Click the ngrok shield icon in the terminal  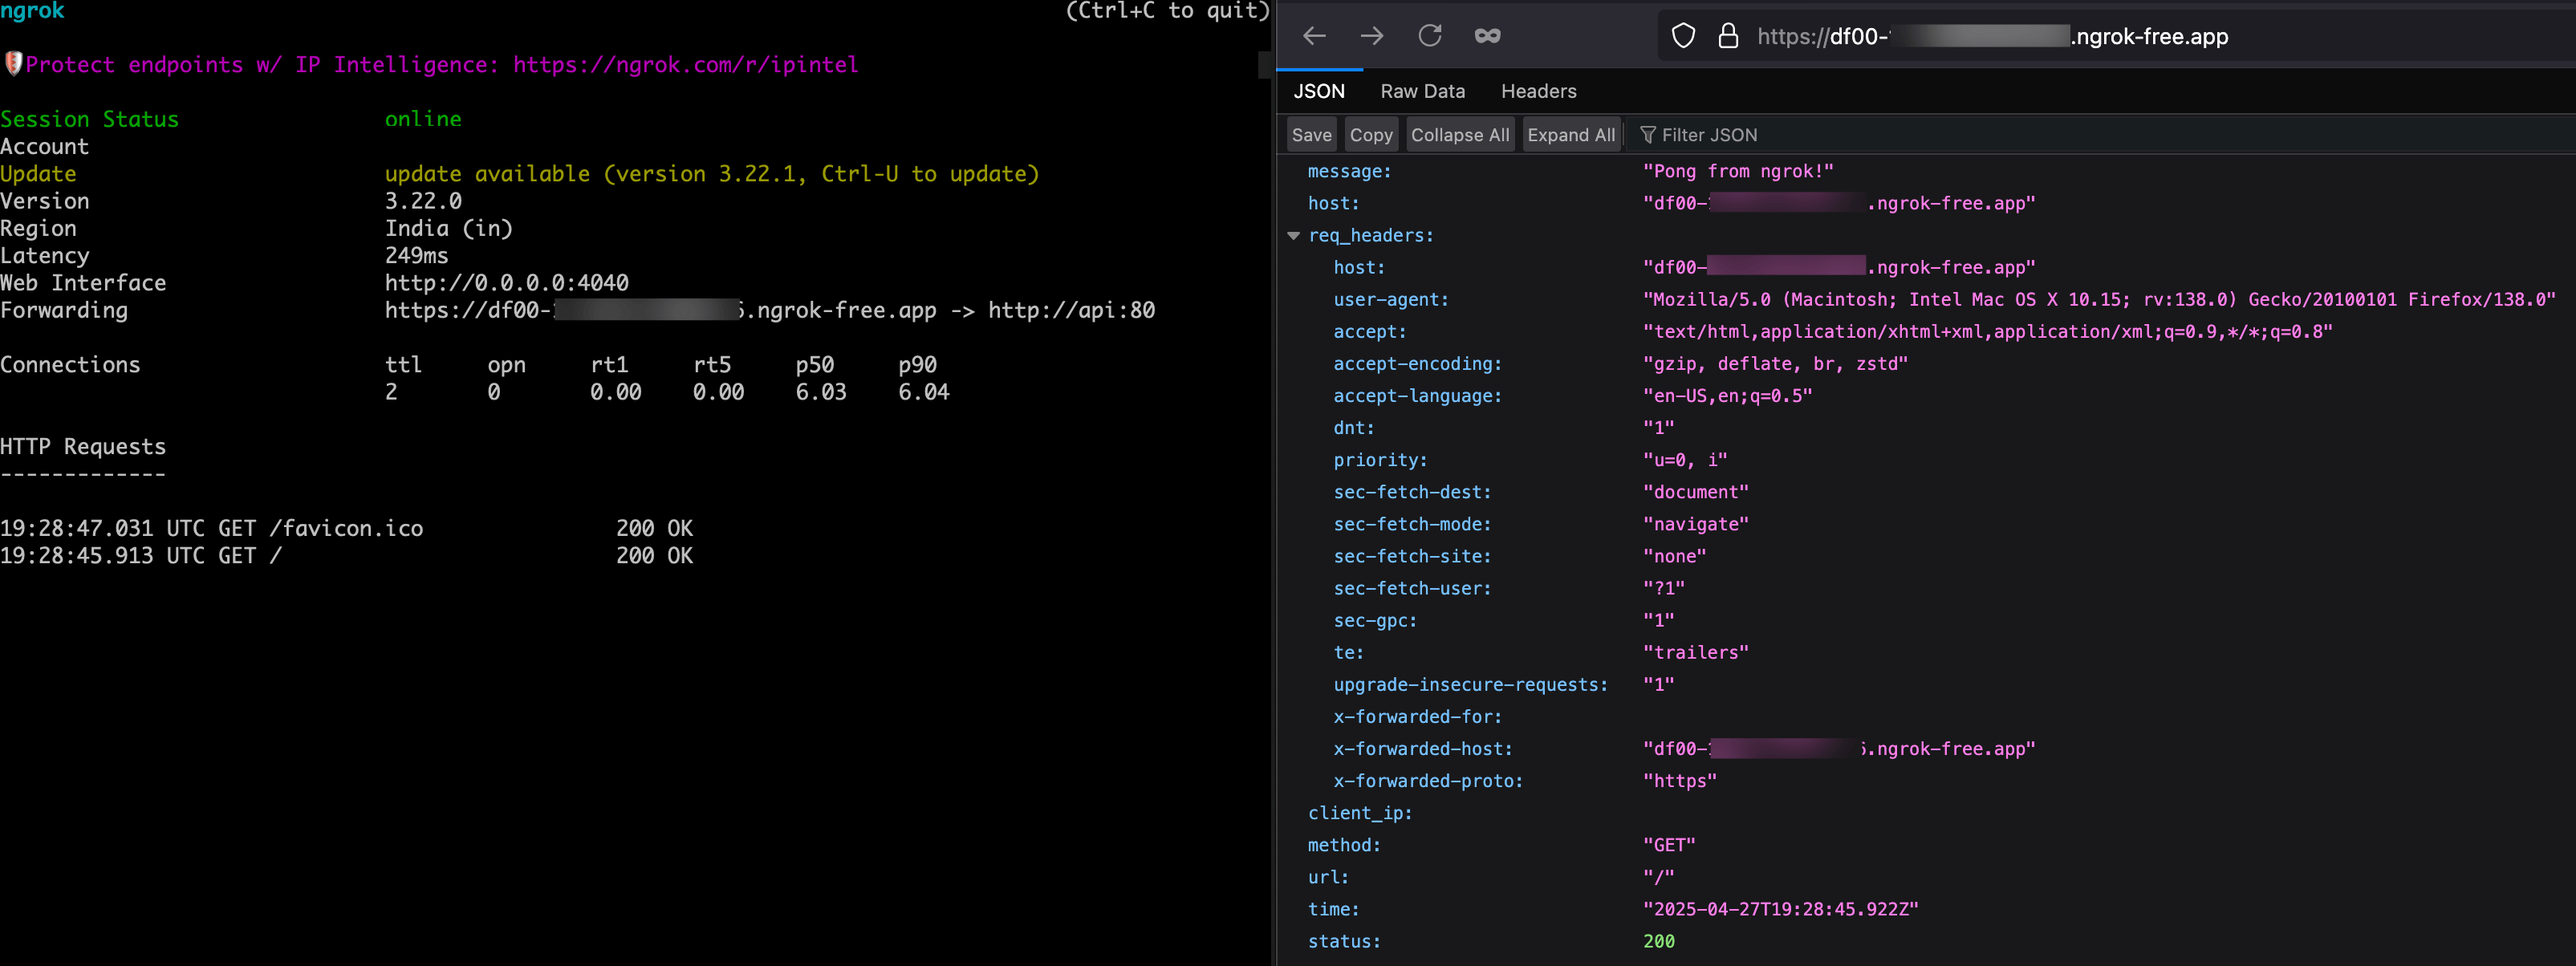[x=13, y=64]
